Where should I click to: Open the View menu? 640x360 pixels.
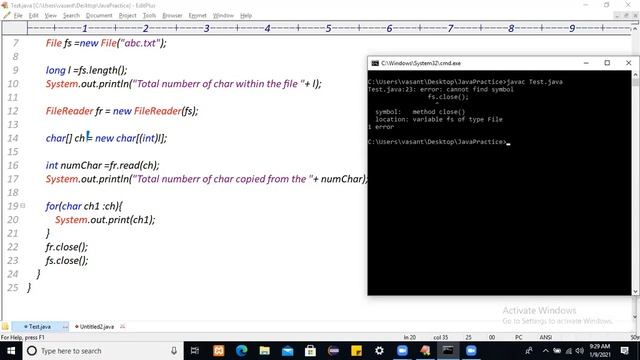(x=51, y=16)
